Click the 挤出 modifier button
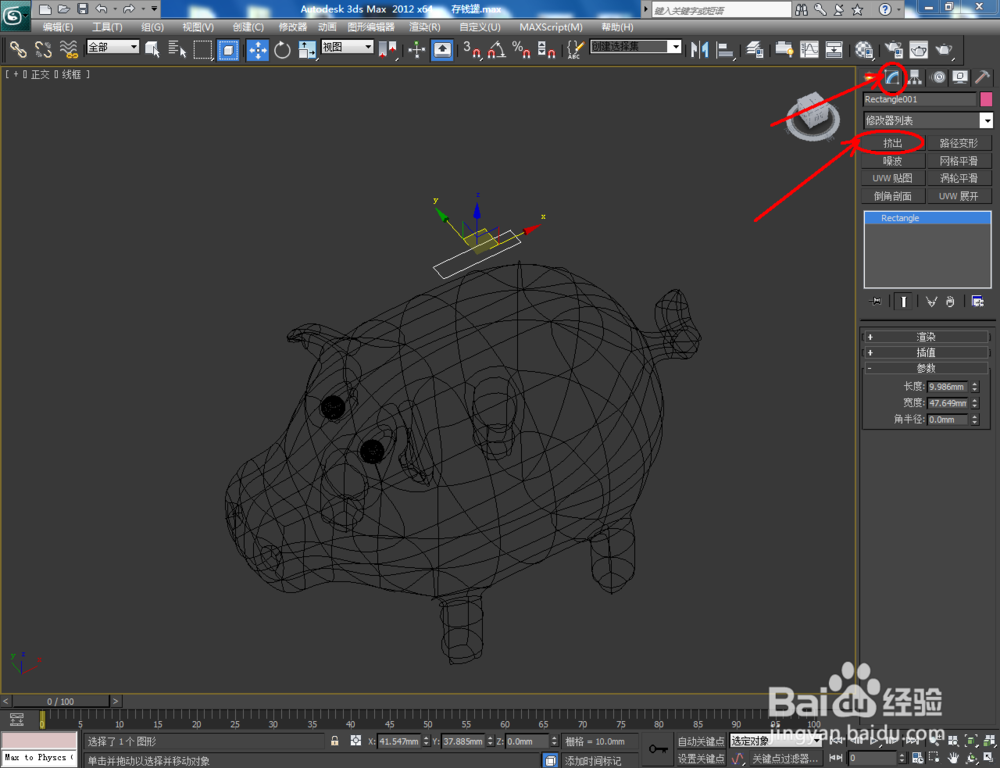The height and width of the screenshot is (768, 1000). pos(893,143)
